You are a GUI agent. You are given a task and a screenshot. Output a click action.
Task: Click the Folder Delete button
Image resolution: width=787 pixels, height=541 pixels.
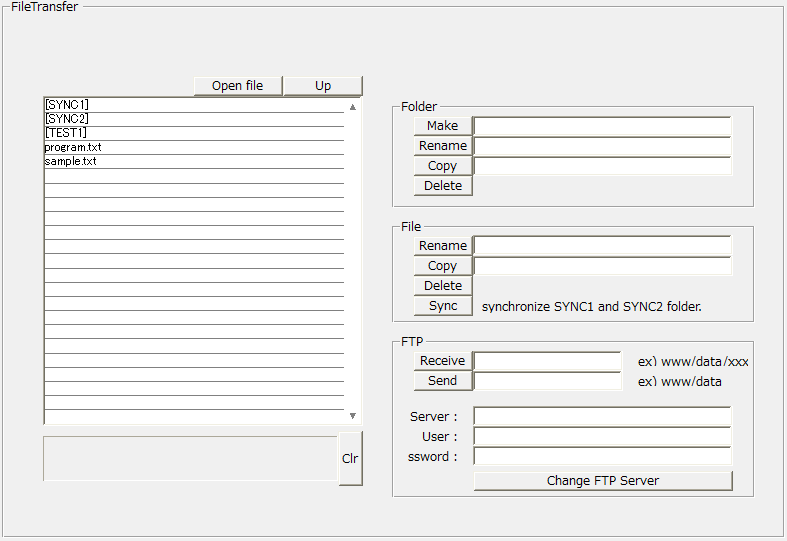(443, 186)
